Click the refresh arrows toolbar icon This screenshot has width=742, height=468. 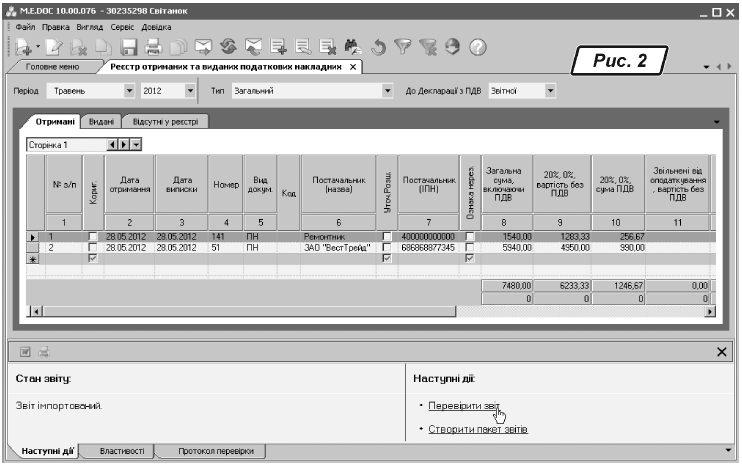(227, 47)
